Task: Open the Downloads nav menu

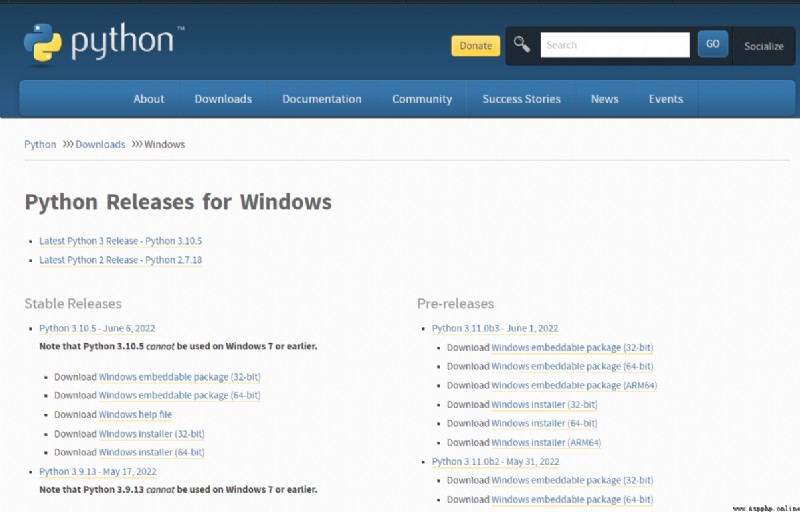Action: (x=223, y=99)
